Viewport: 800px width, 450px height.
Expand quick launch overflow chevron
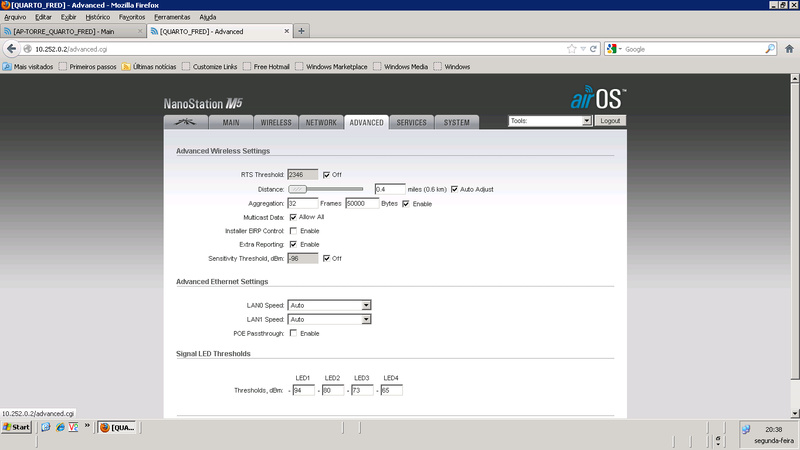coord(87,425)
